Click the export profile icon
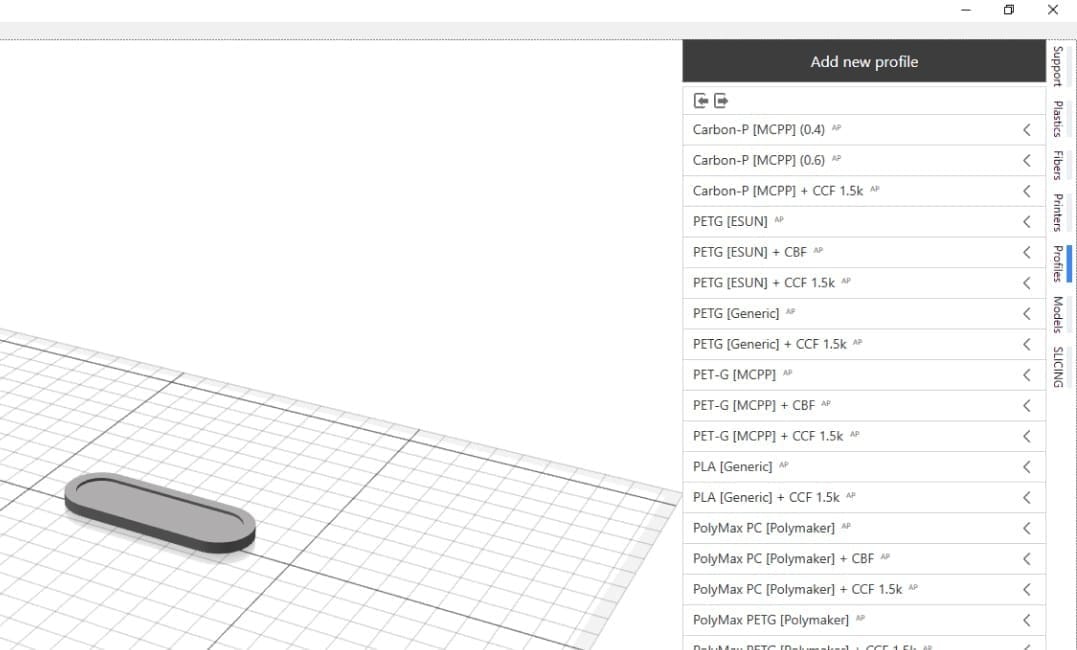 [721, 101]
